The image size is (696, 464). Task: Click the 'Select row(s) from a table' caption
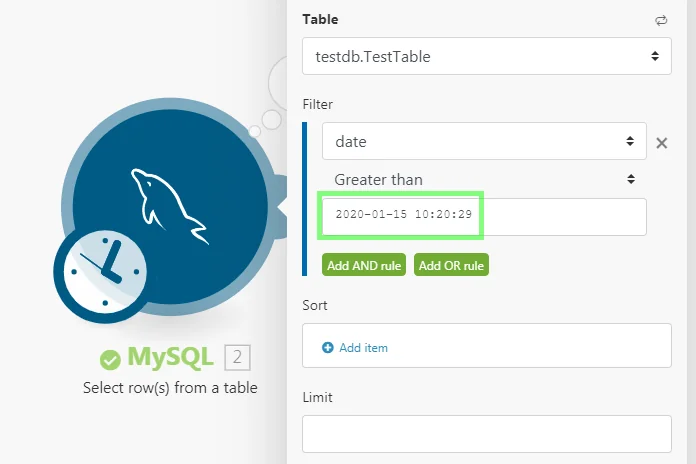click(x=170, y=388)
